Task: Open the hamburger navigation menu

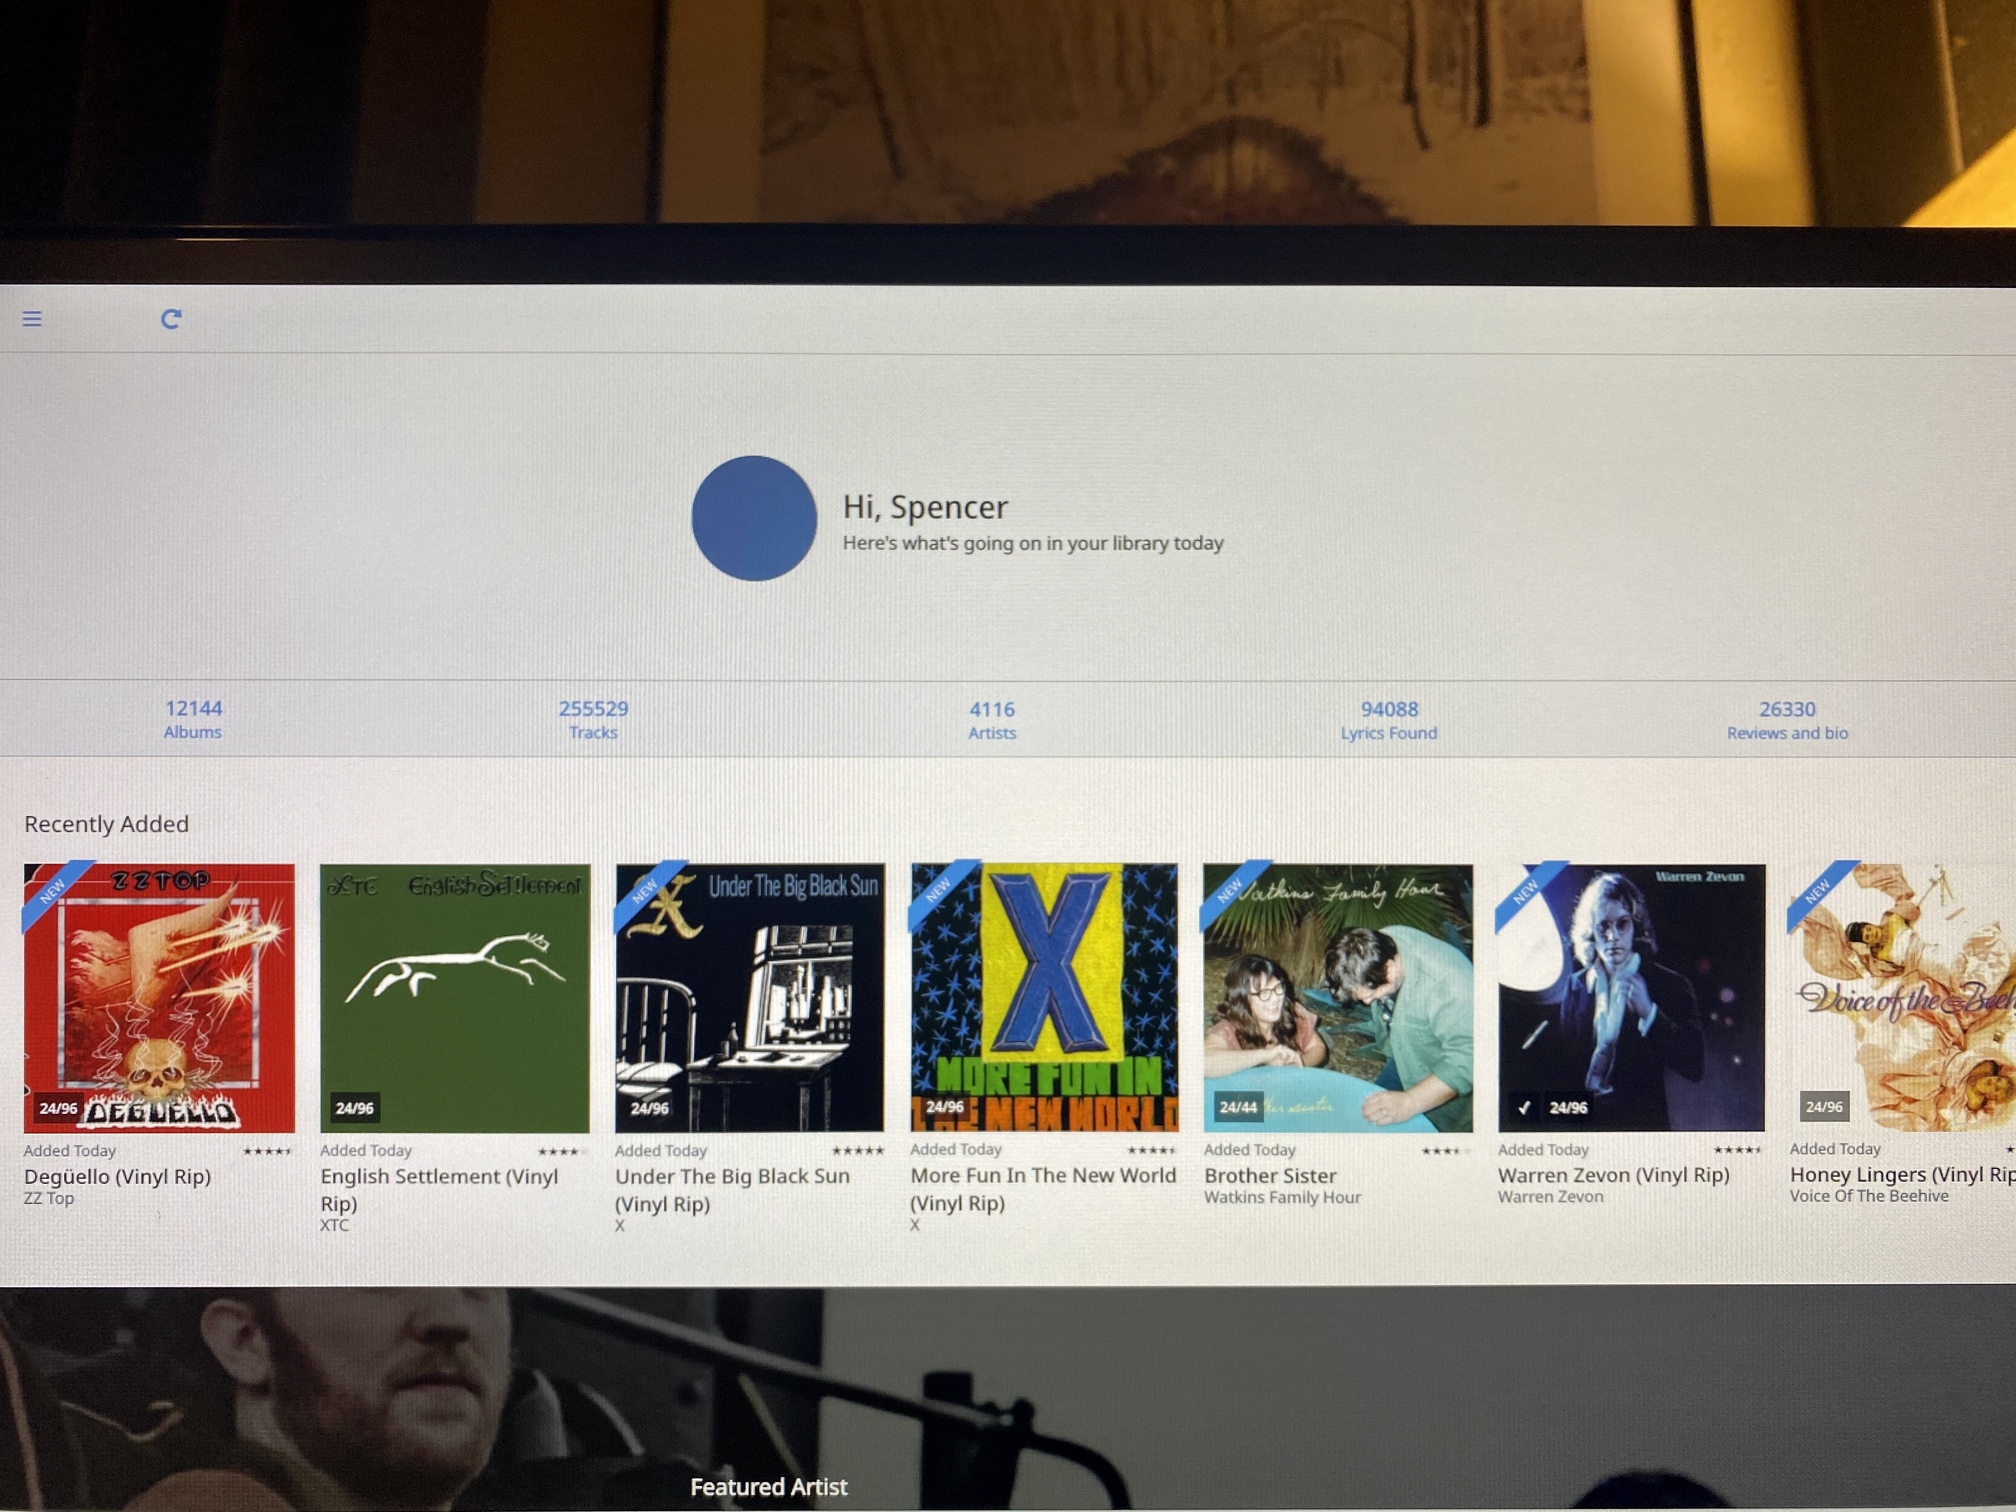Action: coord(32,319)
